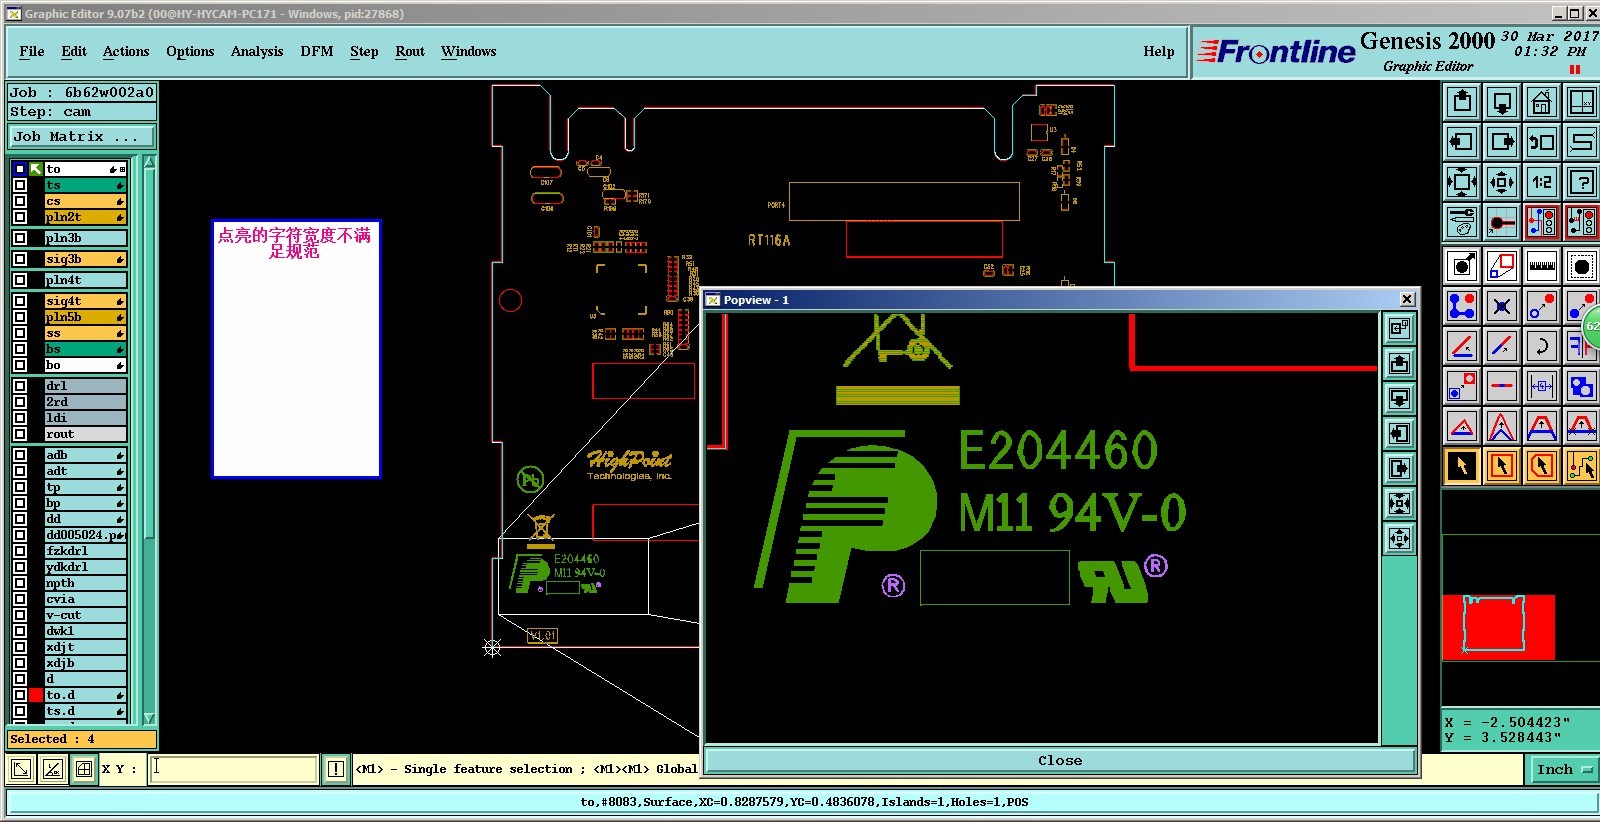Screen dimensions: 1600x822
Task: Click the 1:2 zoom scale icon
Action: pos(1542,182)
